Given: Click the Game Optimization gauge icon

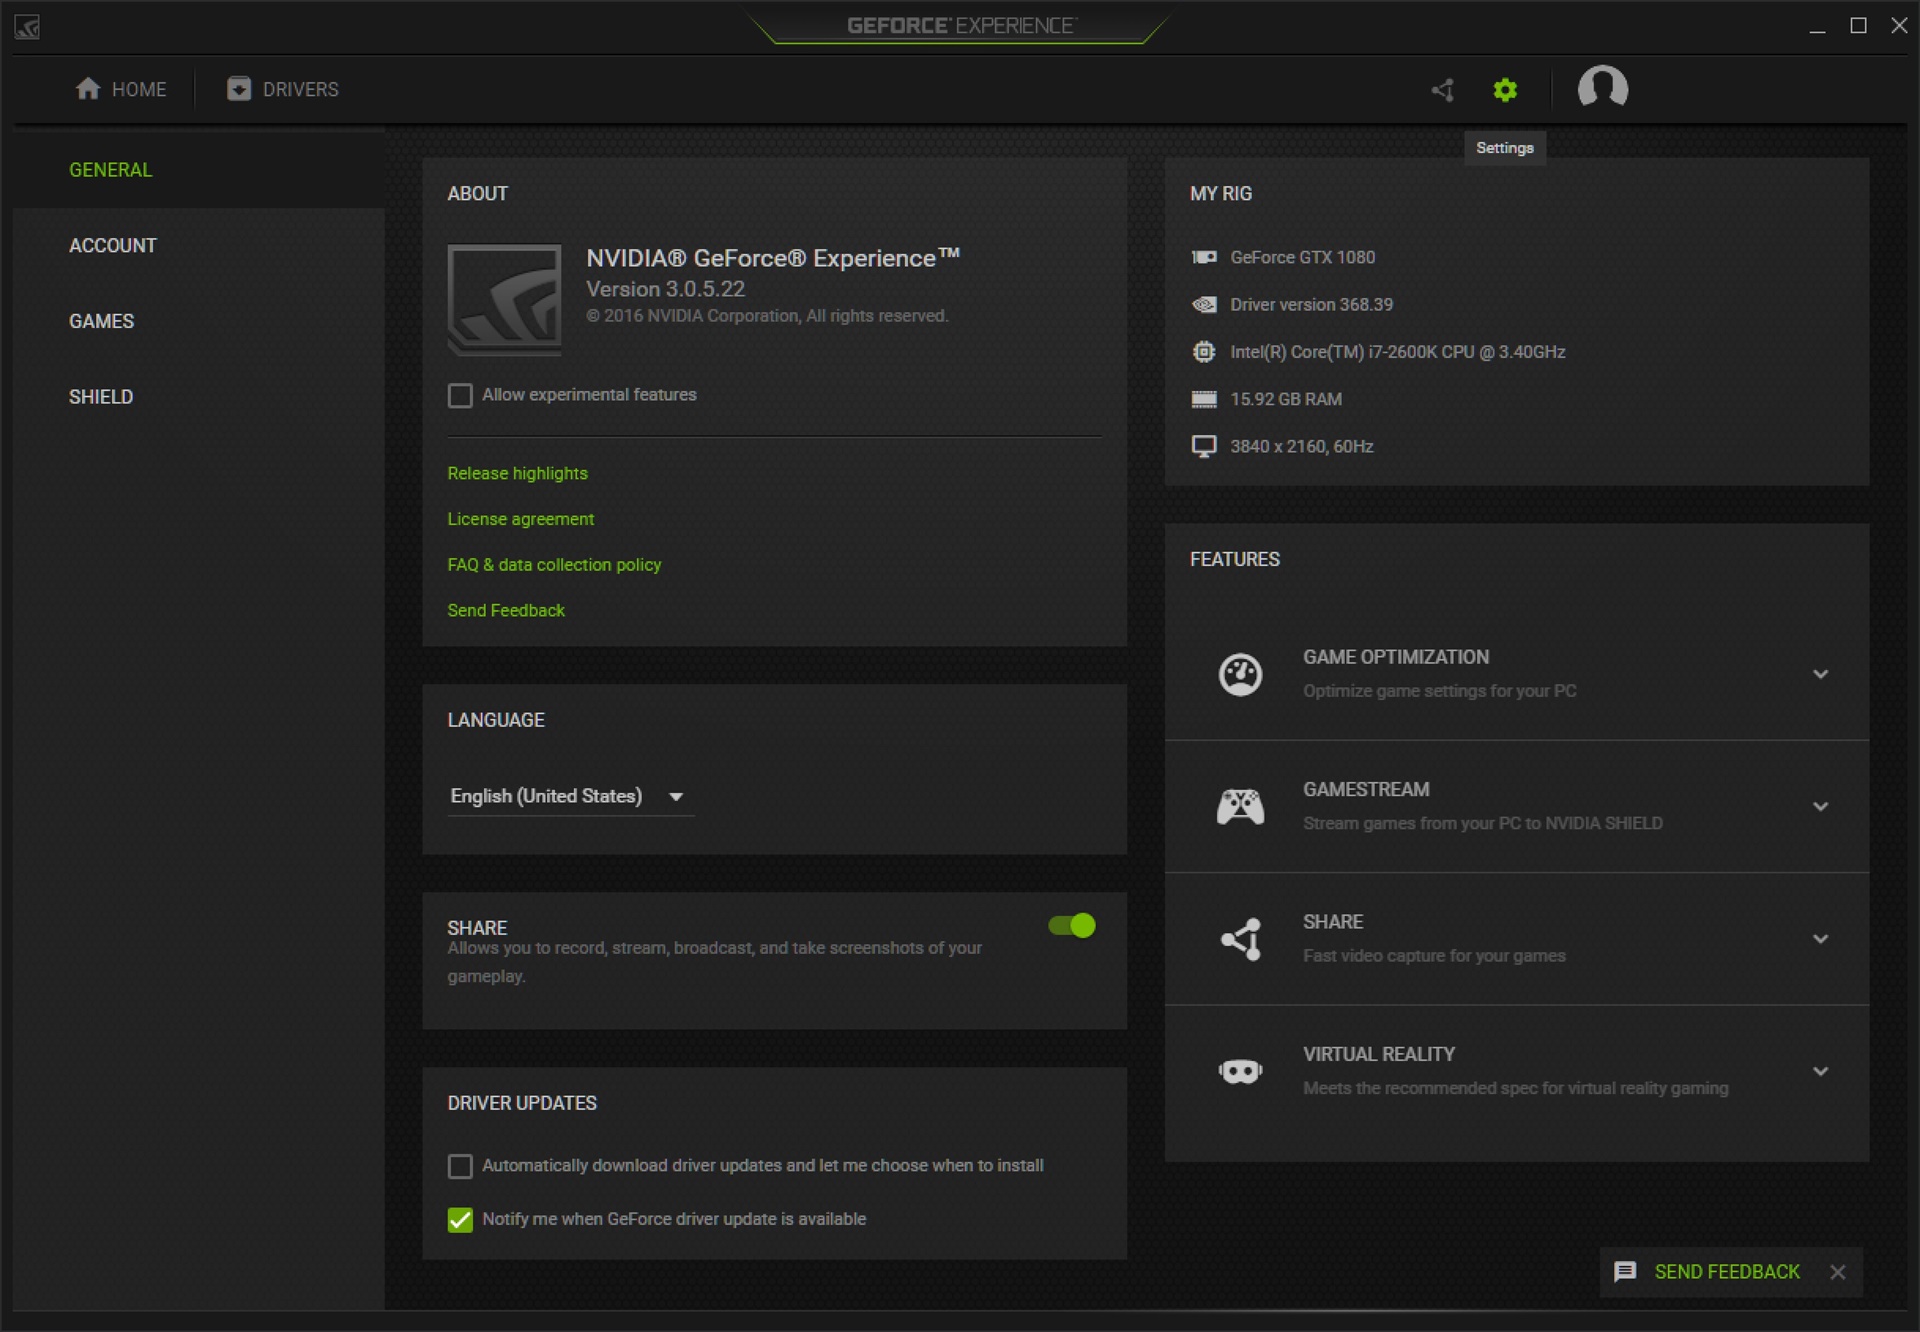Looking at the screenshot, I should (x=1240, y=674).
